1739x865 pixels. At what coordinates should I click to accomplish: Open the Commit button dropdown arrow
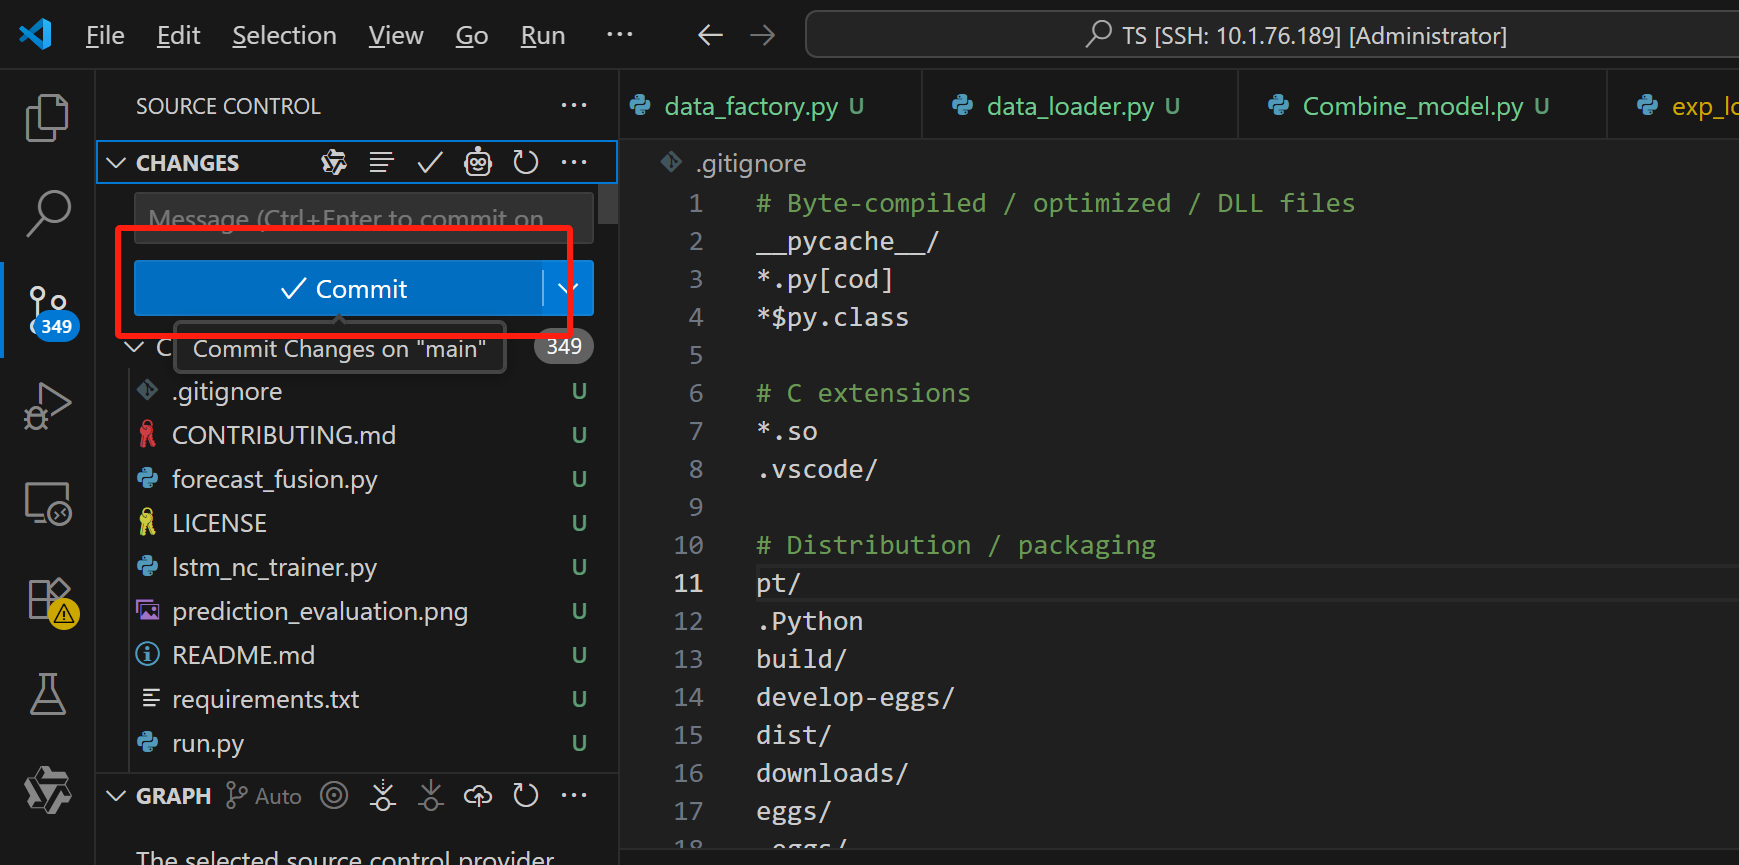pos(568,288)
